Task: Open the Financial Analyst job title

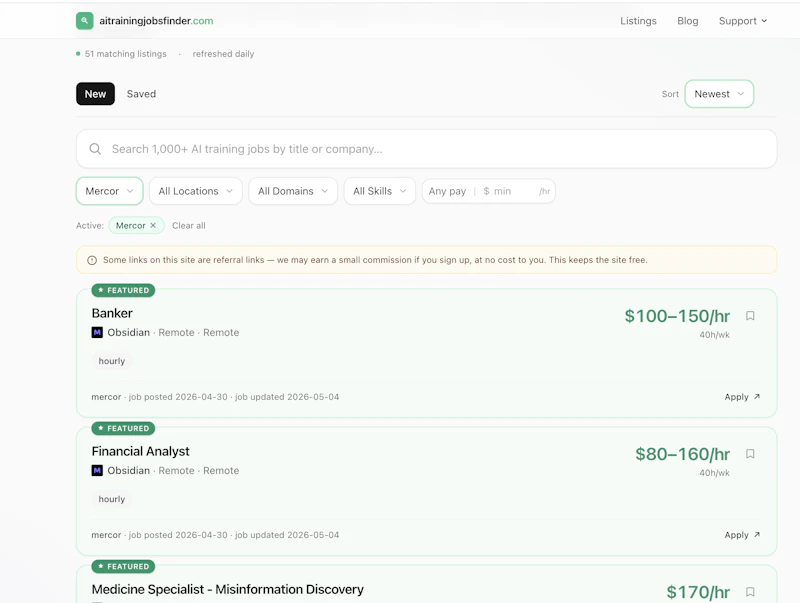Action: [140, 451]
